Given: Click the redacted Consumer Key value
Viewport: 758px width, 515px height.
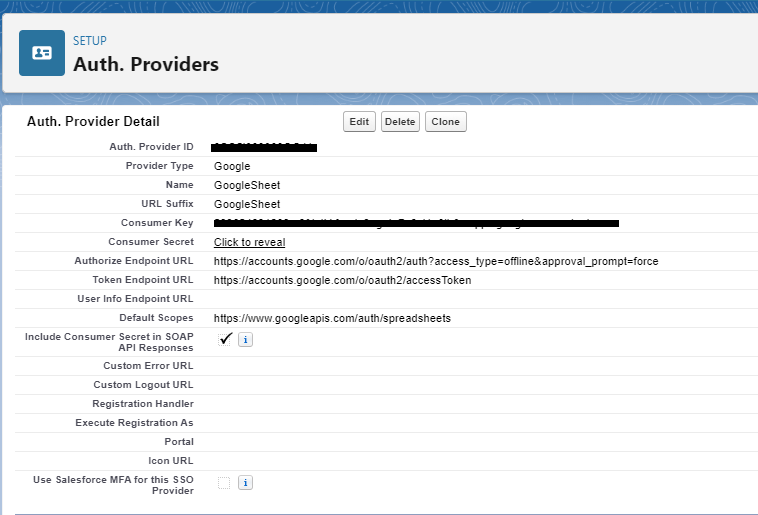Looking at the screenshot, I should 416,223.
